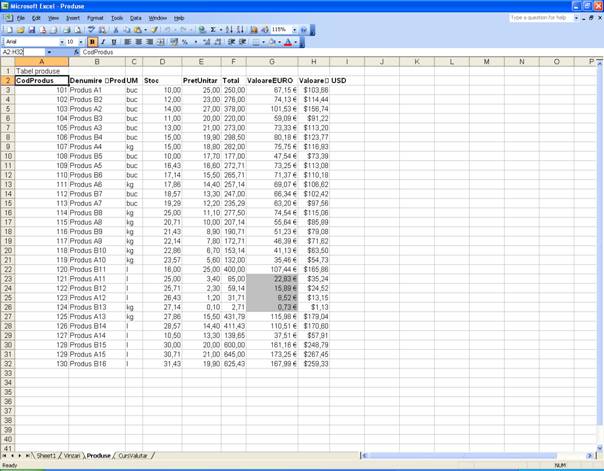Toggle Bold formatting button

(92, 42)
